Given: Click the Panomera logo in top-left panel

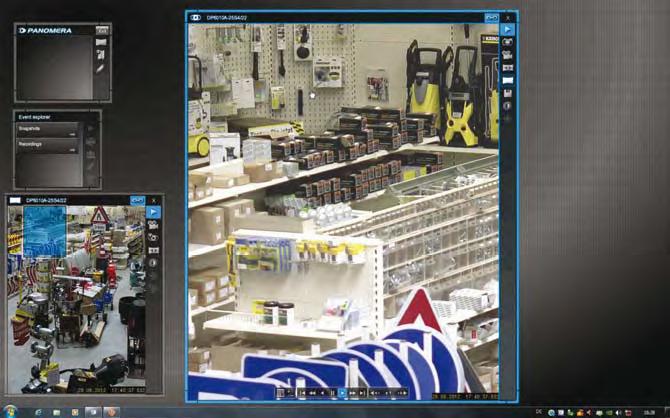Looking at the screenshot, I should pyautogui.click(x=45, y=30).
